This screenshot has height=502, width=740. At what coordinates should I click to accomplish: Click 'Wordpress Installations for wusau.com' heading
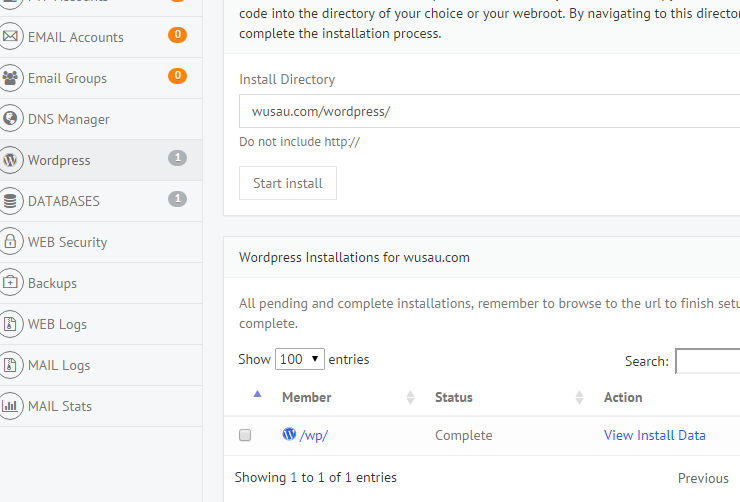click(354, 257)
